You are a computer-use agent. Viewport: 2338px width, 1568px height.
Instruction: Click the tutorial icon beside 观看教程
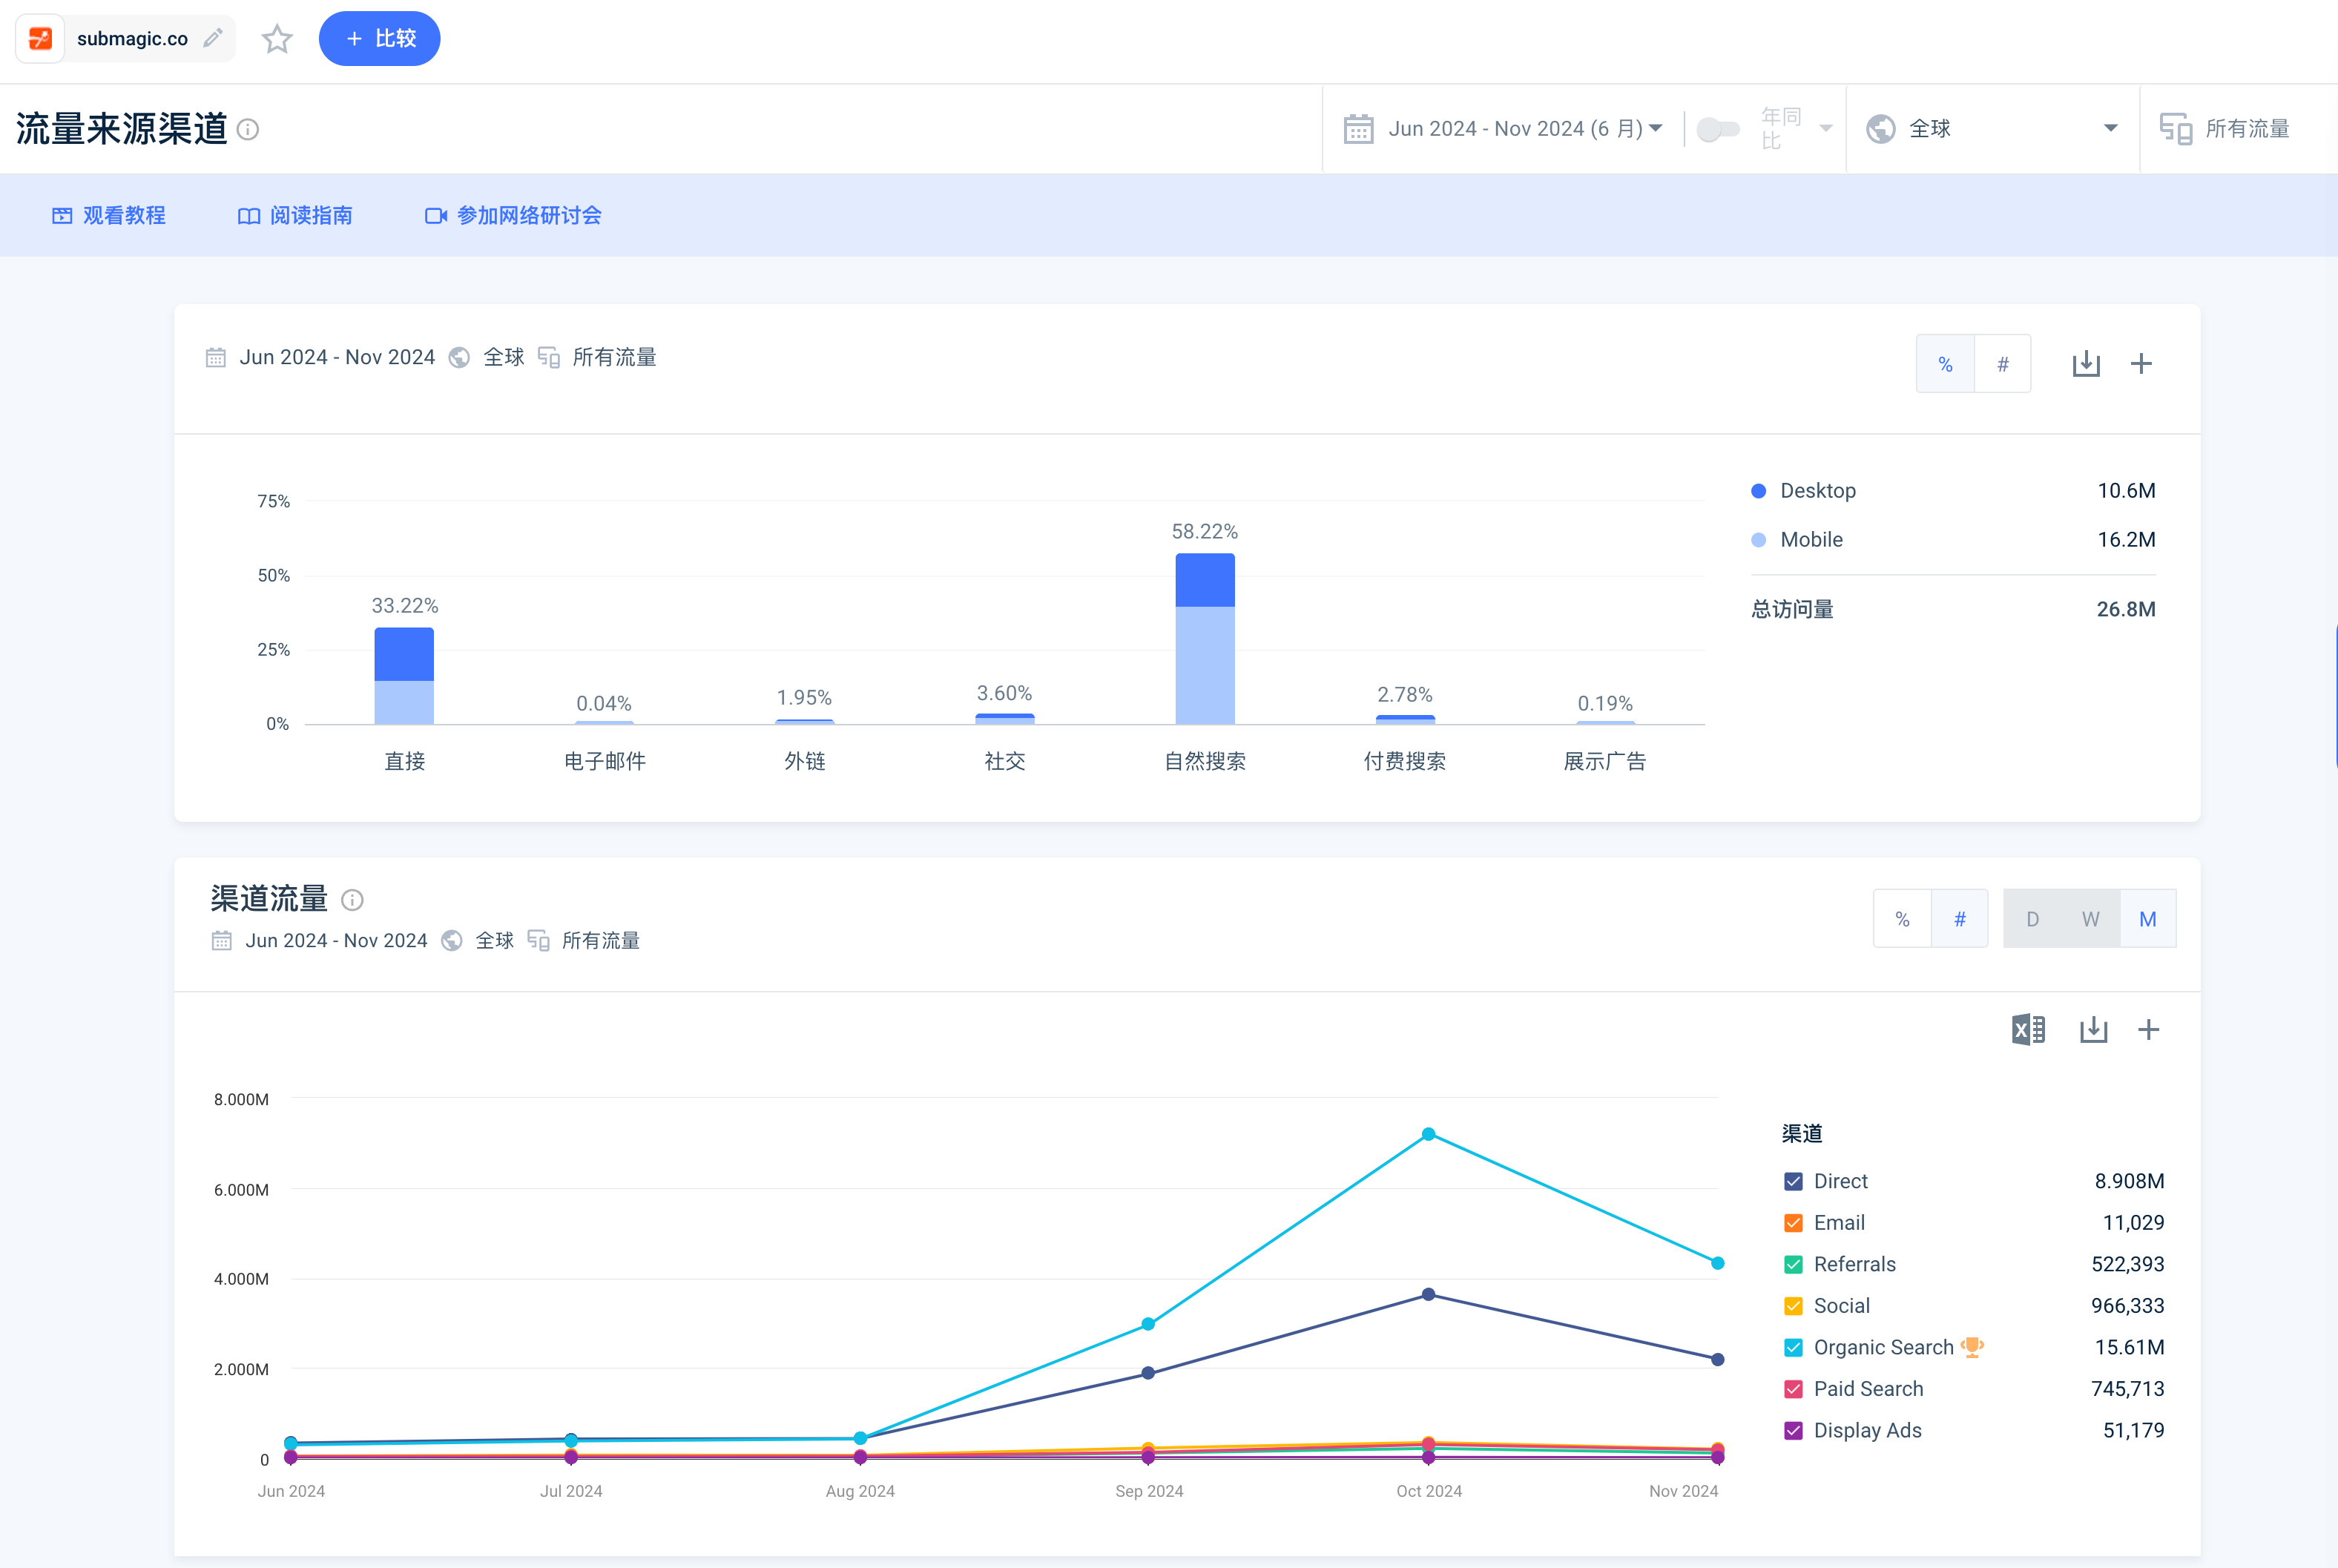click(62, 216)
